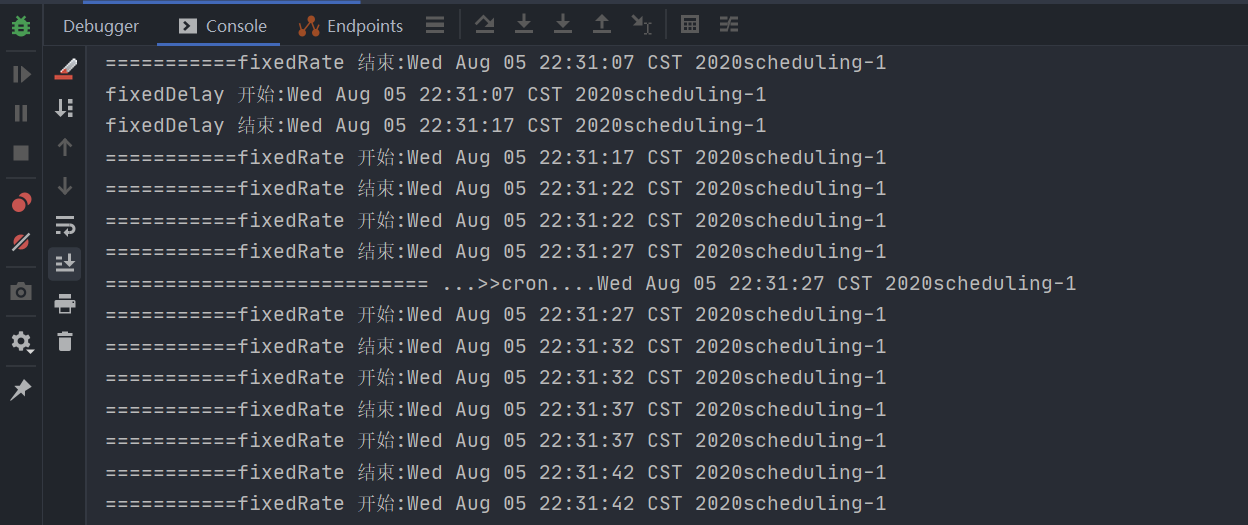
Task: Pin the current debug tab
Action: click(x=21, y=390)
